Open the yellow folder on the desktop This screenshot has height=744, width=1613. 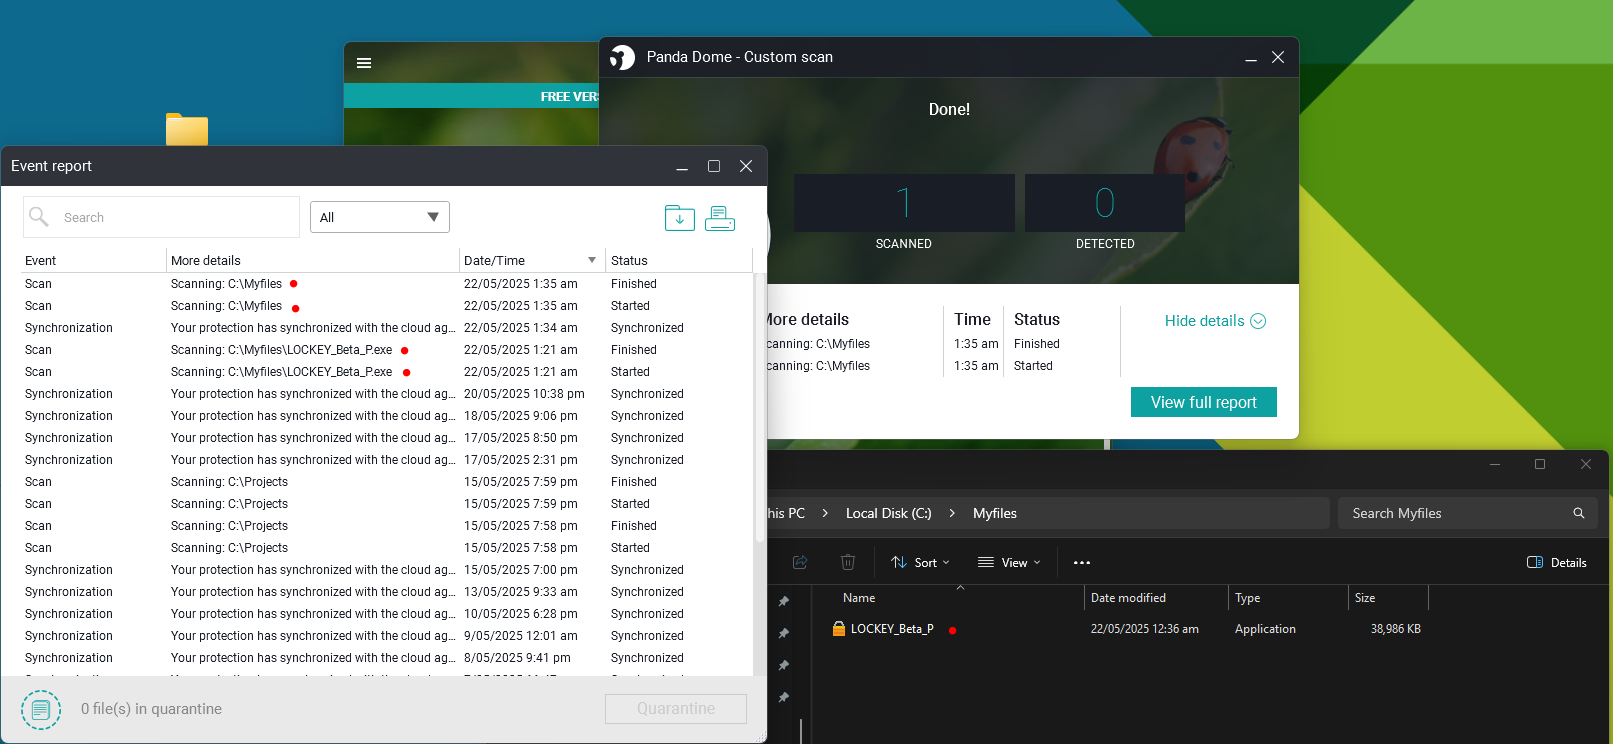(187, 129)
